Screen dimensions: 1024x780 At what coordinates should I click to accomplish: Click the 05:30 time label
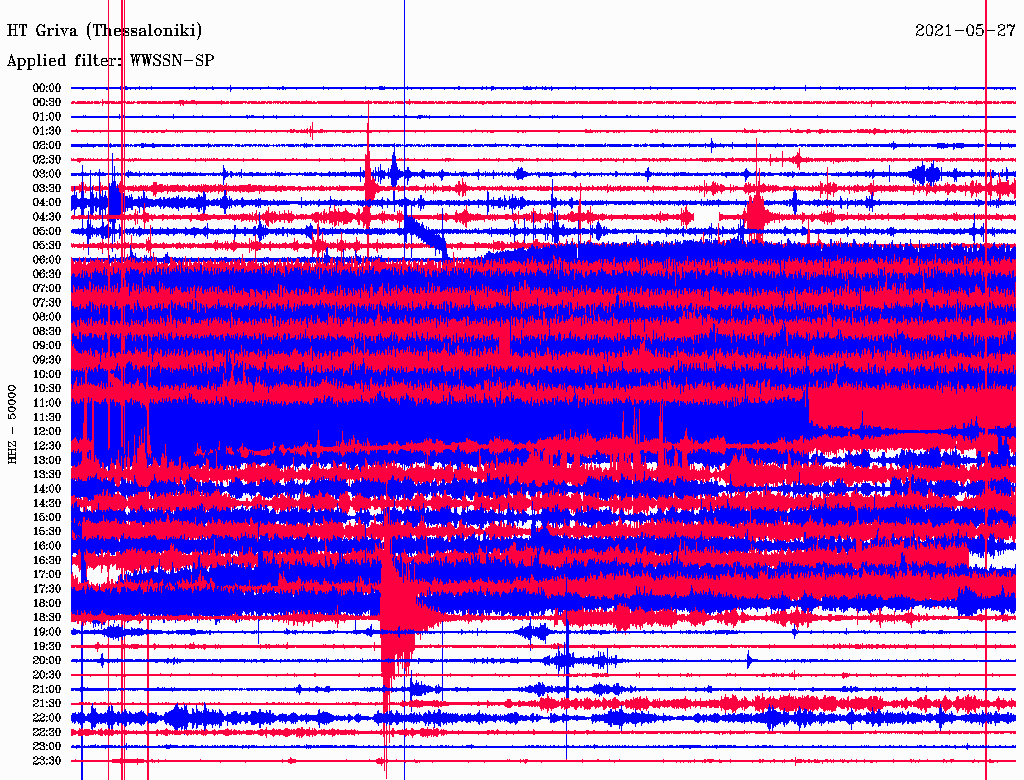point(47,245)
